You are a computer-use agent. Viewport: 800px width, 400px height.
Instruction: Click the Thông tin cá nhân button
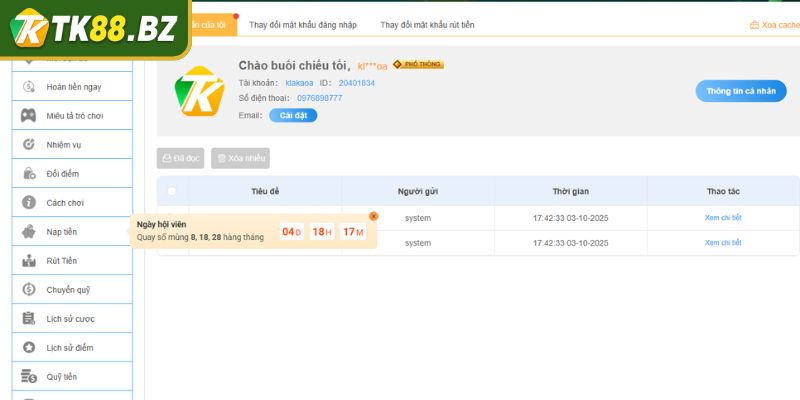click(x=740, y=91)
